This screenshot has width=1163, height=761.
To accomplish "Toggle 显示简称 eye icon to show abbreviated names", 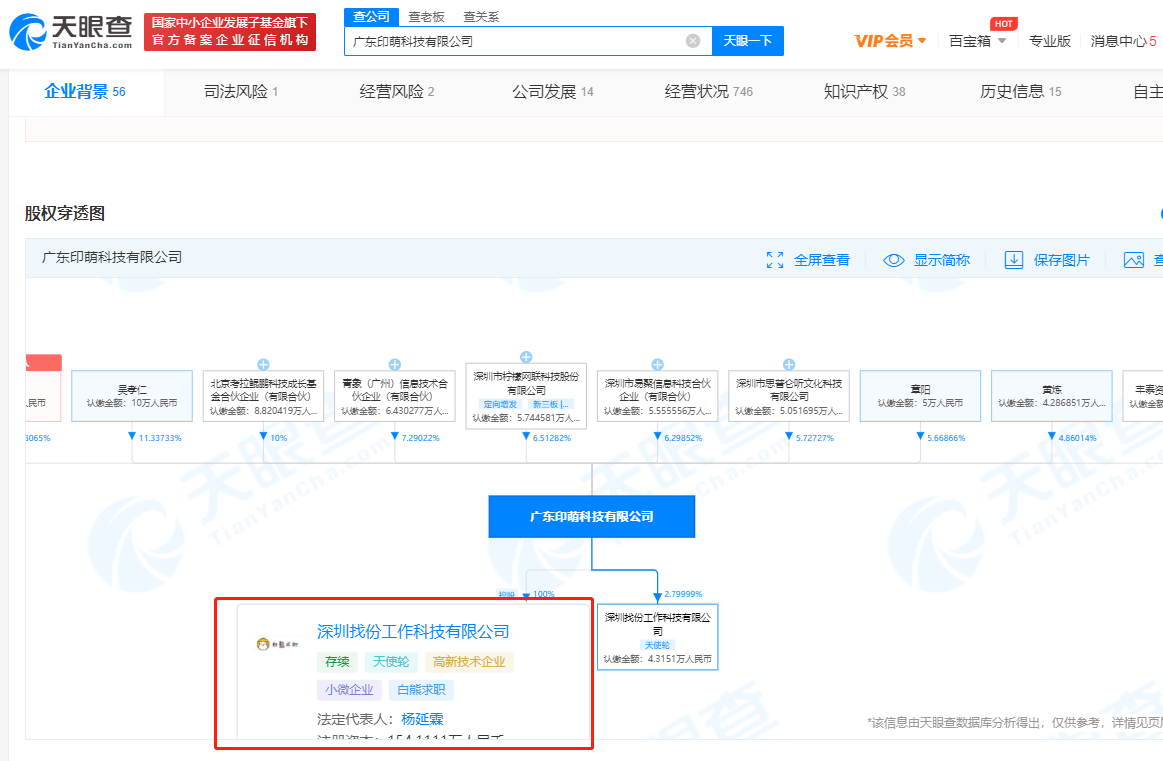I will (893, 259).
